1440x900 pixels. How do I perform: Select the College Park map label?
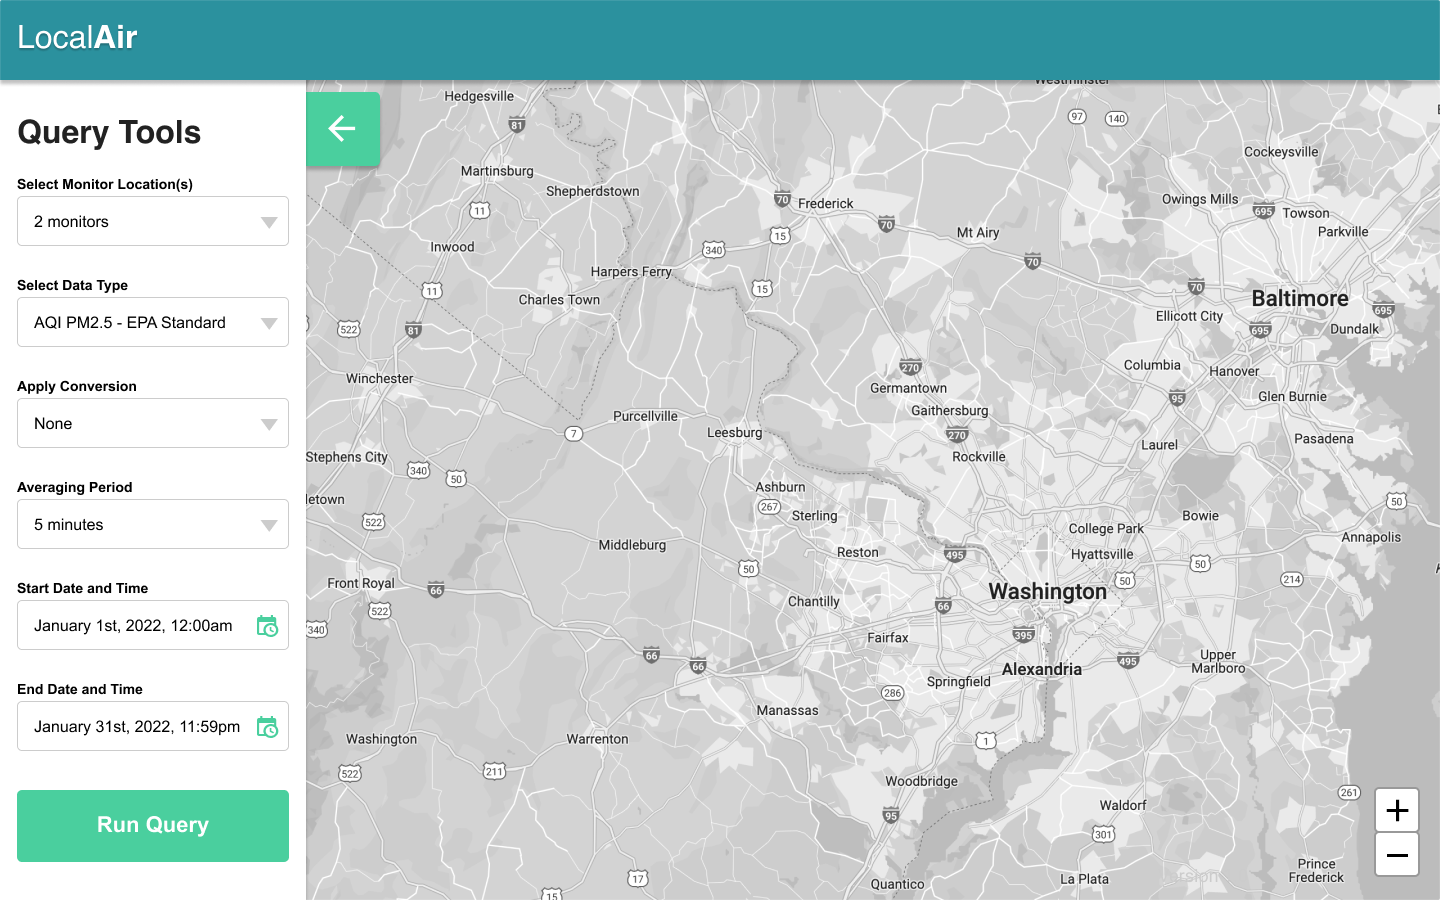point(1106,529)
